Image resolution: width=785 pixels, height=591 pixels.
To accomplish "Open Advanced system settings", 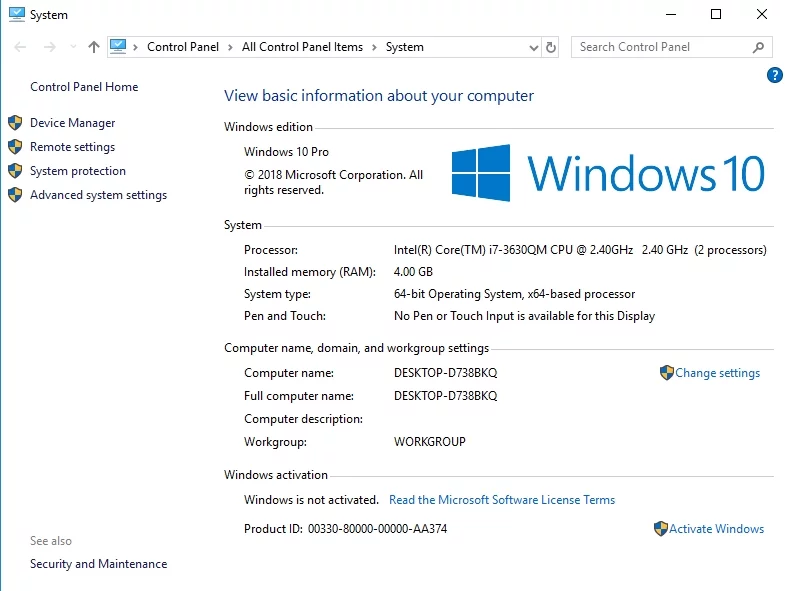I will (x=98, y=195).
